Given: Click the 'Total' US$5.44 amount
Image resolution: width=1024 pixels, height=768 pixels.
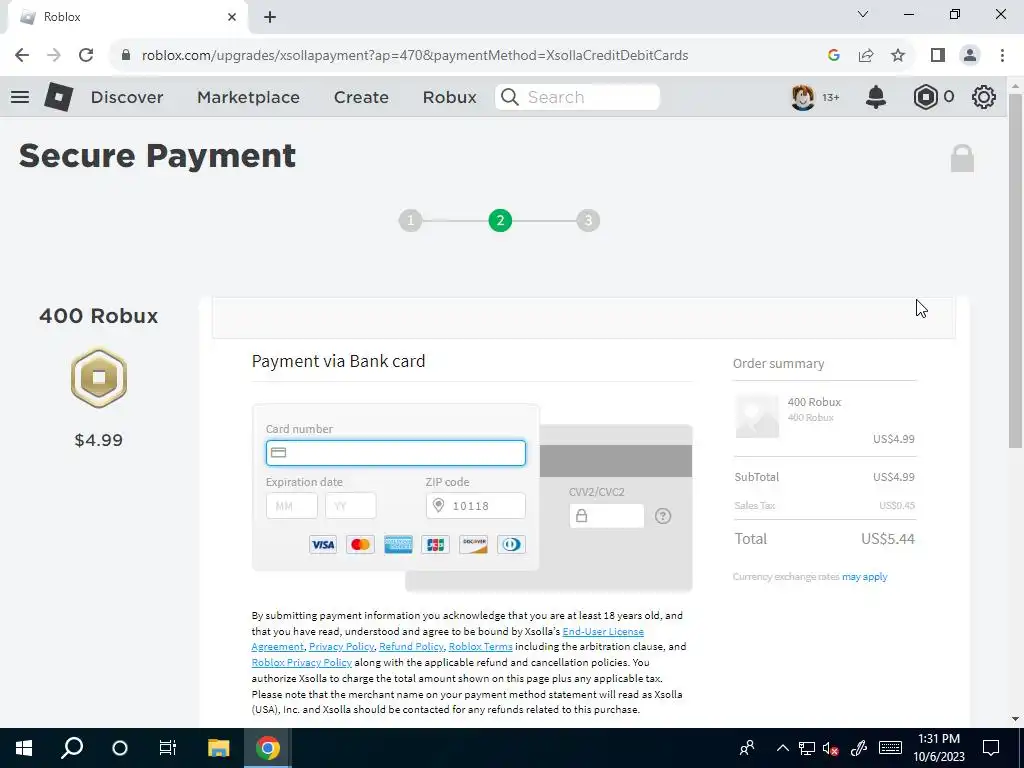Looking at the screenshot, I should 888,539.
